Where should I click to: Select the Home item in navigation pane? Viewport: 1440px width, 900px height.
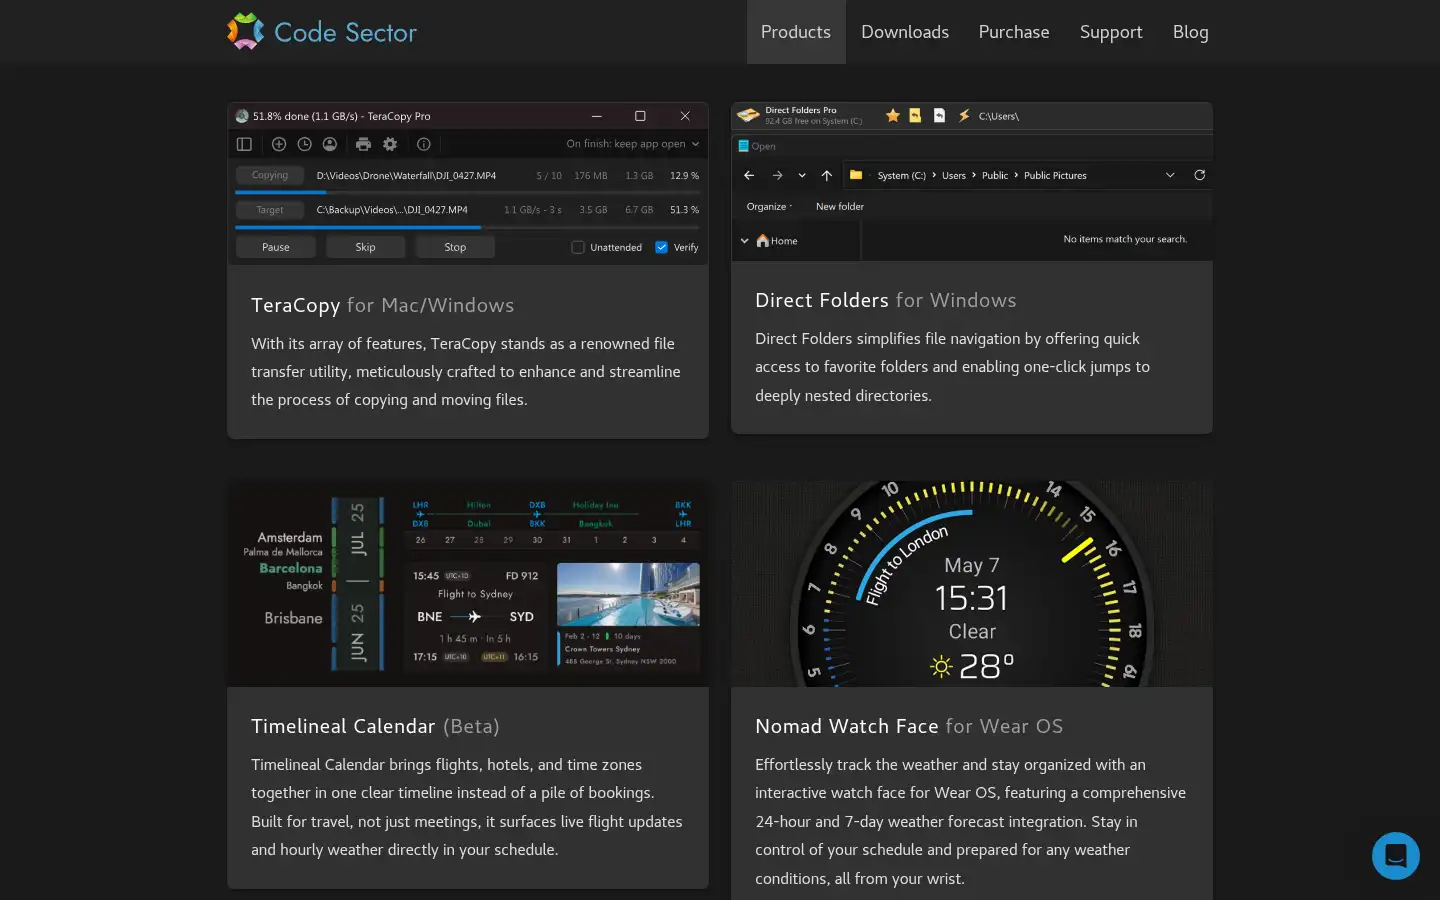(777, 241)
